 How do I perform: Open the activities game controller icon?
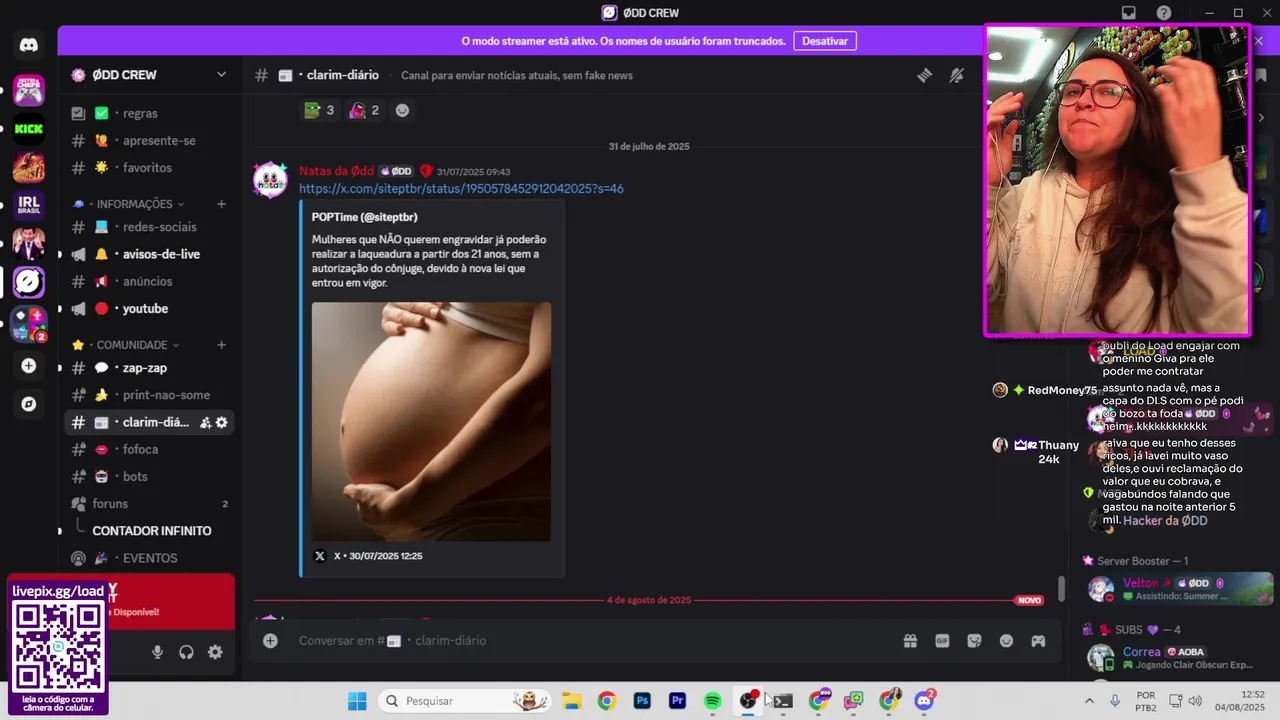pyautogui.click(x=1038, y=641)
